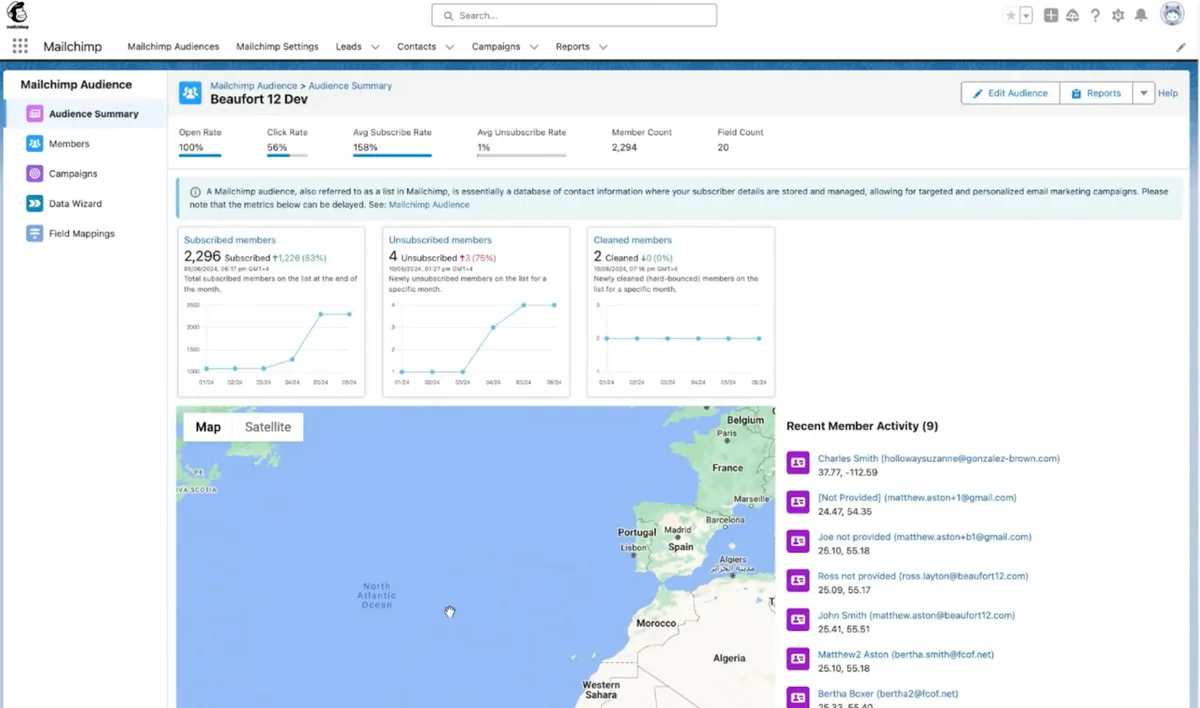Click the Click Rate progress bar

(287, 156)
